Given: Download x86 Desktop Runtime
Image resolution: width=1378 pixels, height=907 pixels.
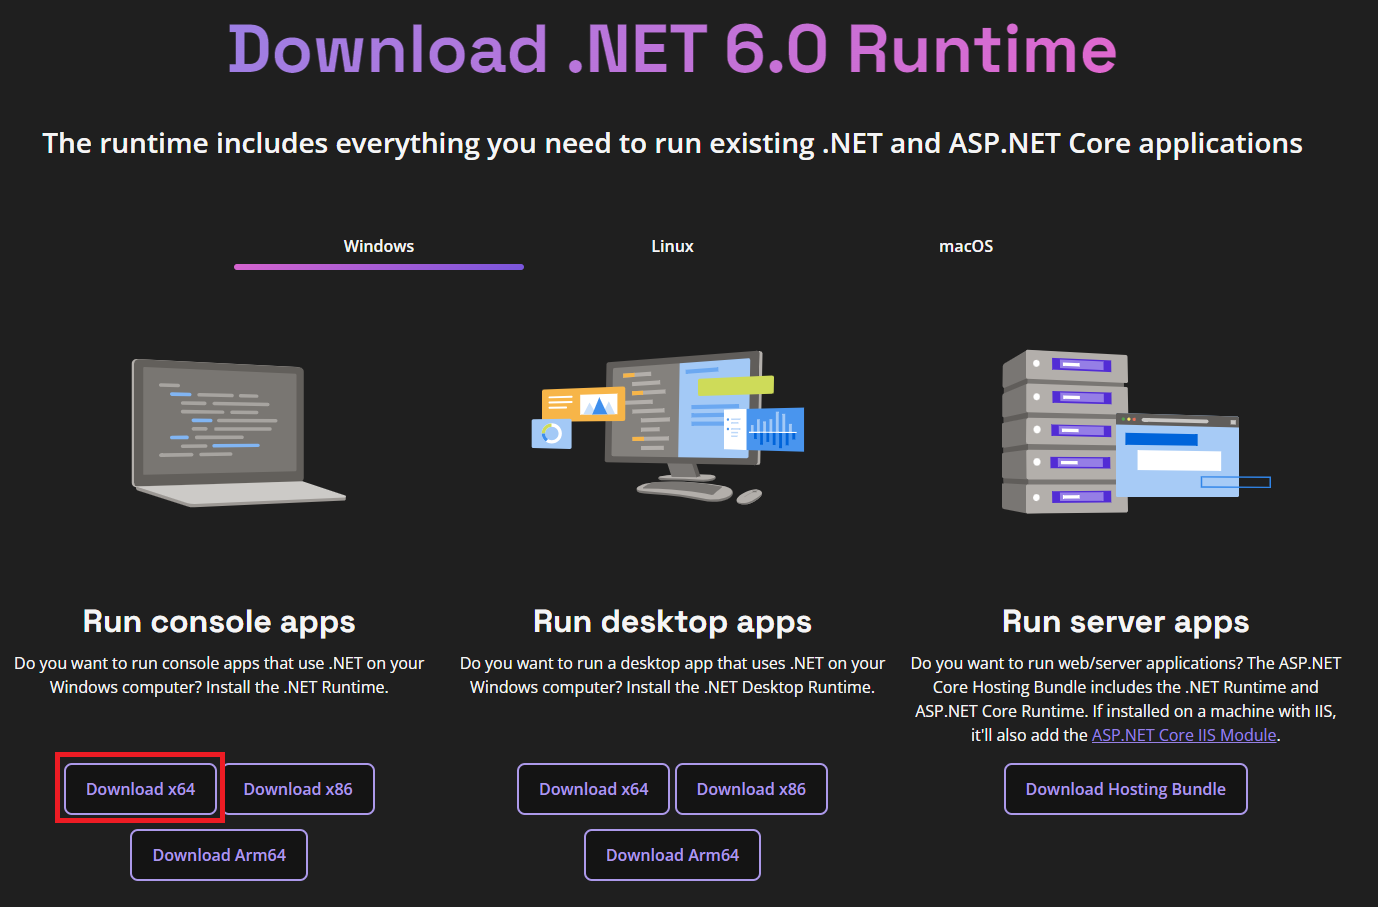Looking at the screenshot, I should click(x=751, y=788).
